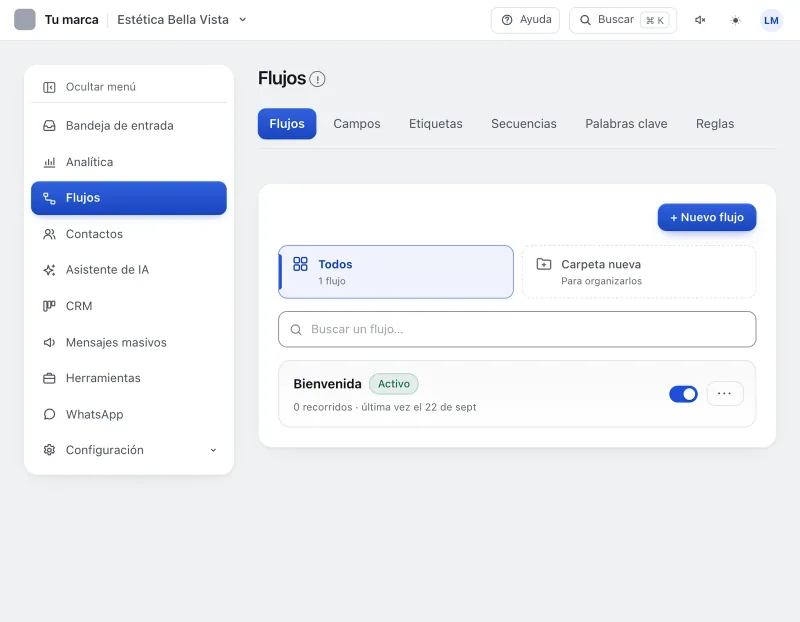Switch to the Etiquetas tab
The height and width of the screenshot is (622, 800).
click(x=436, y=124)
